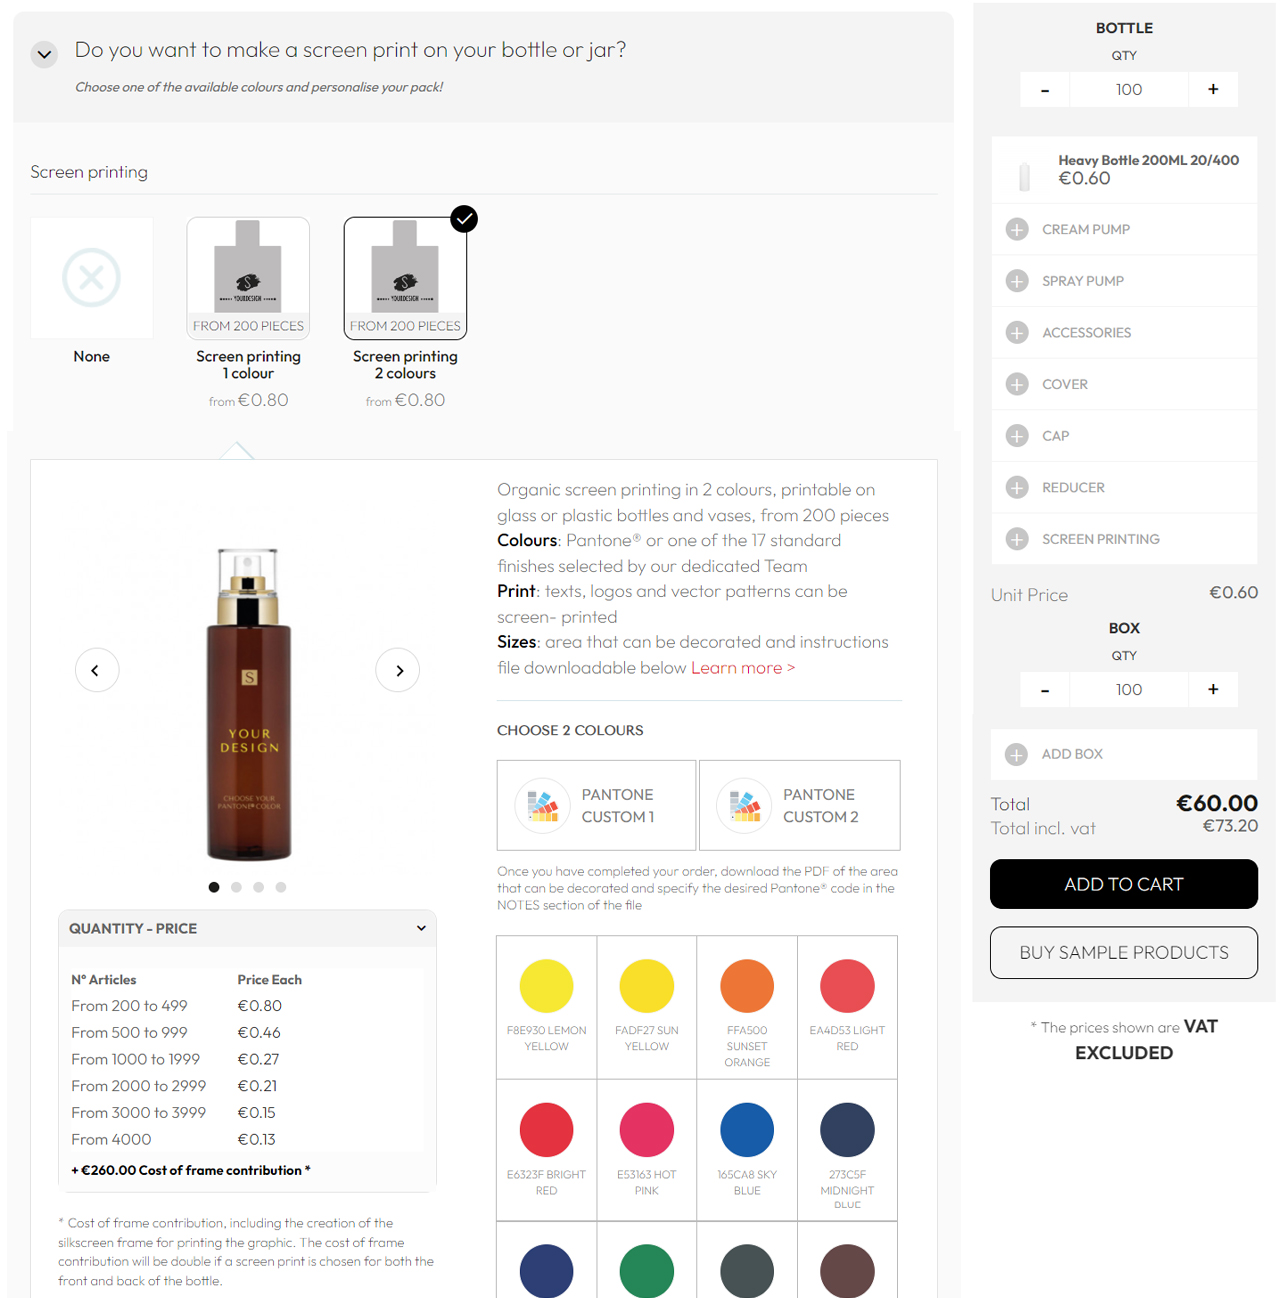This screenshot has height=1298, width=1285.
Task: Expand the Cap plus icon
Action: (1017, 436)
